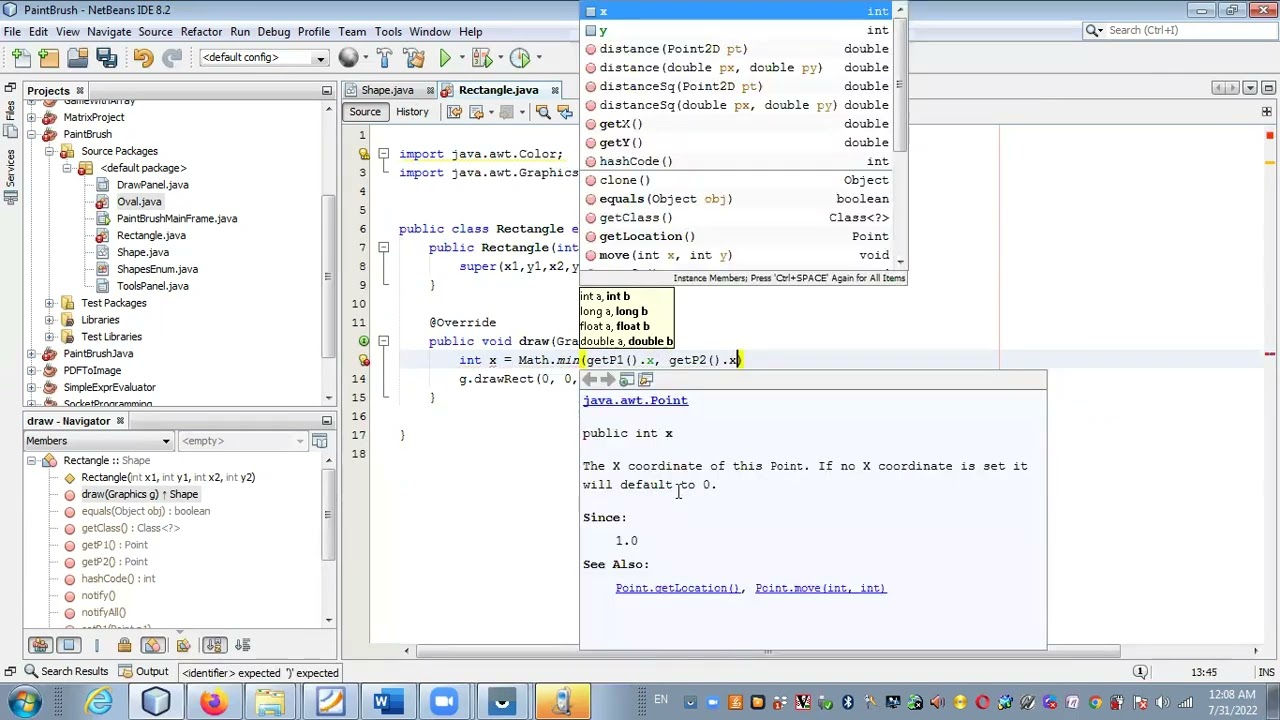The height and width of the screenshot is (720, 1280).
Task: Click the New File toolbar icon
Action: (21, 57)
